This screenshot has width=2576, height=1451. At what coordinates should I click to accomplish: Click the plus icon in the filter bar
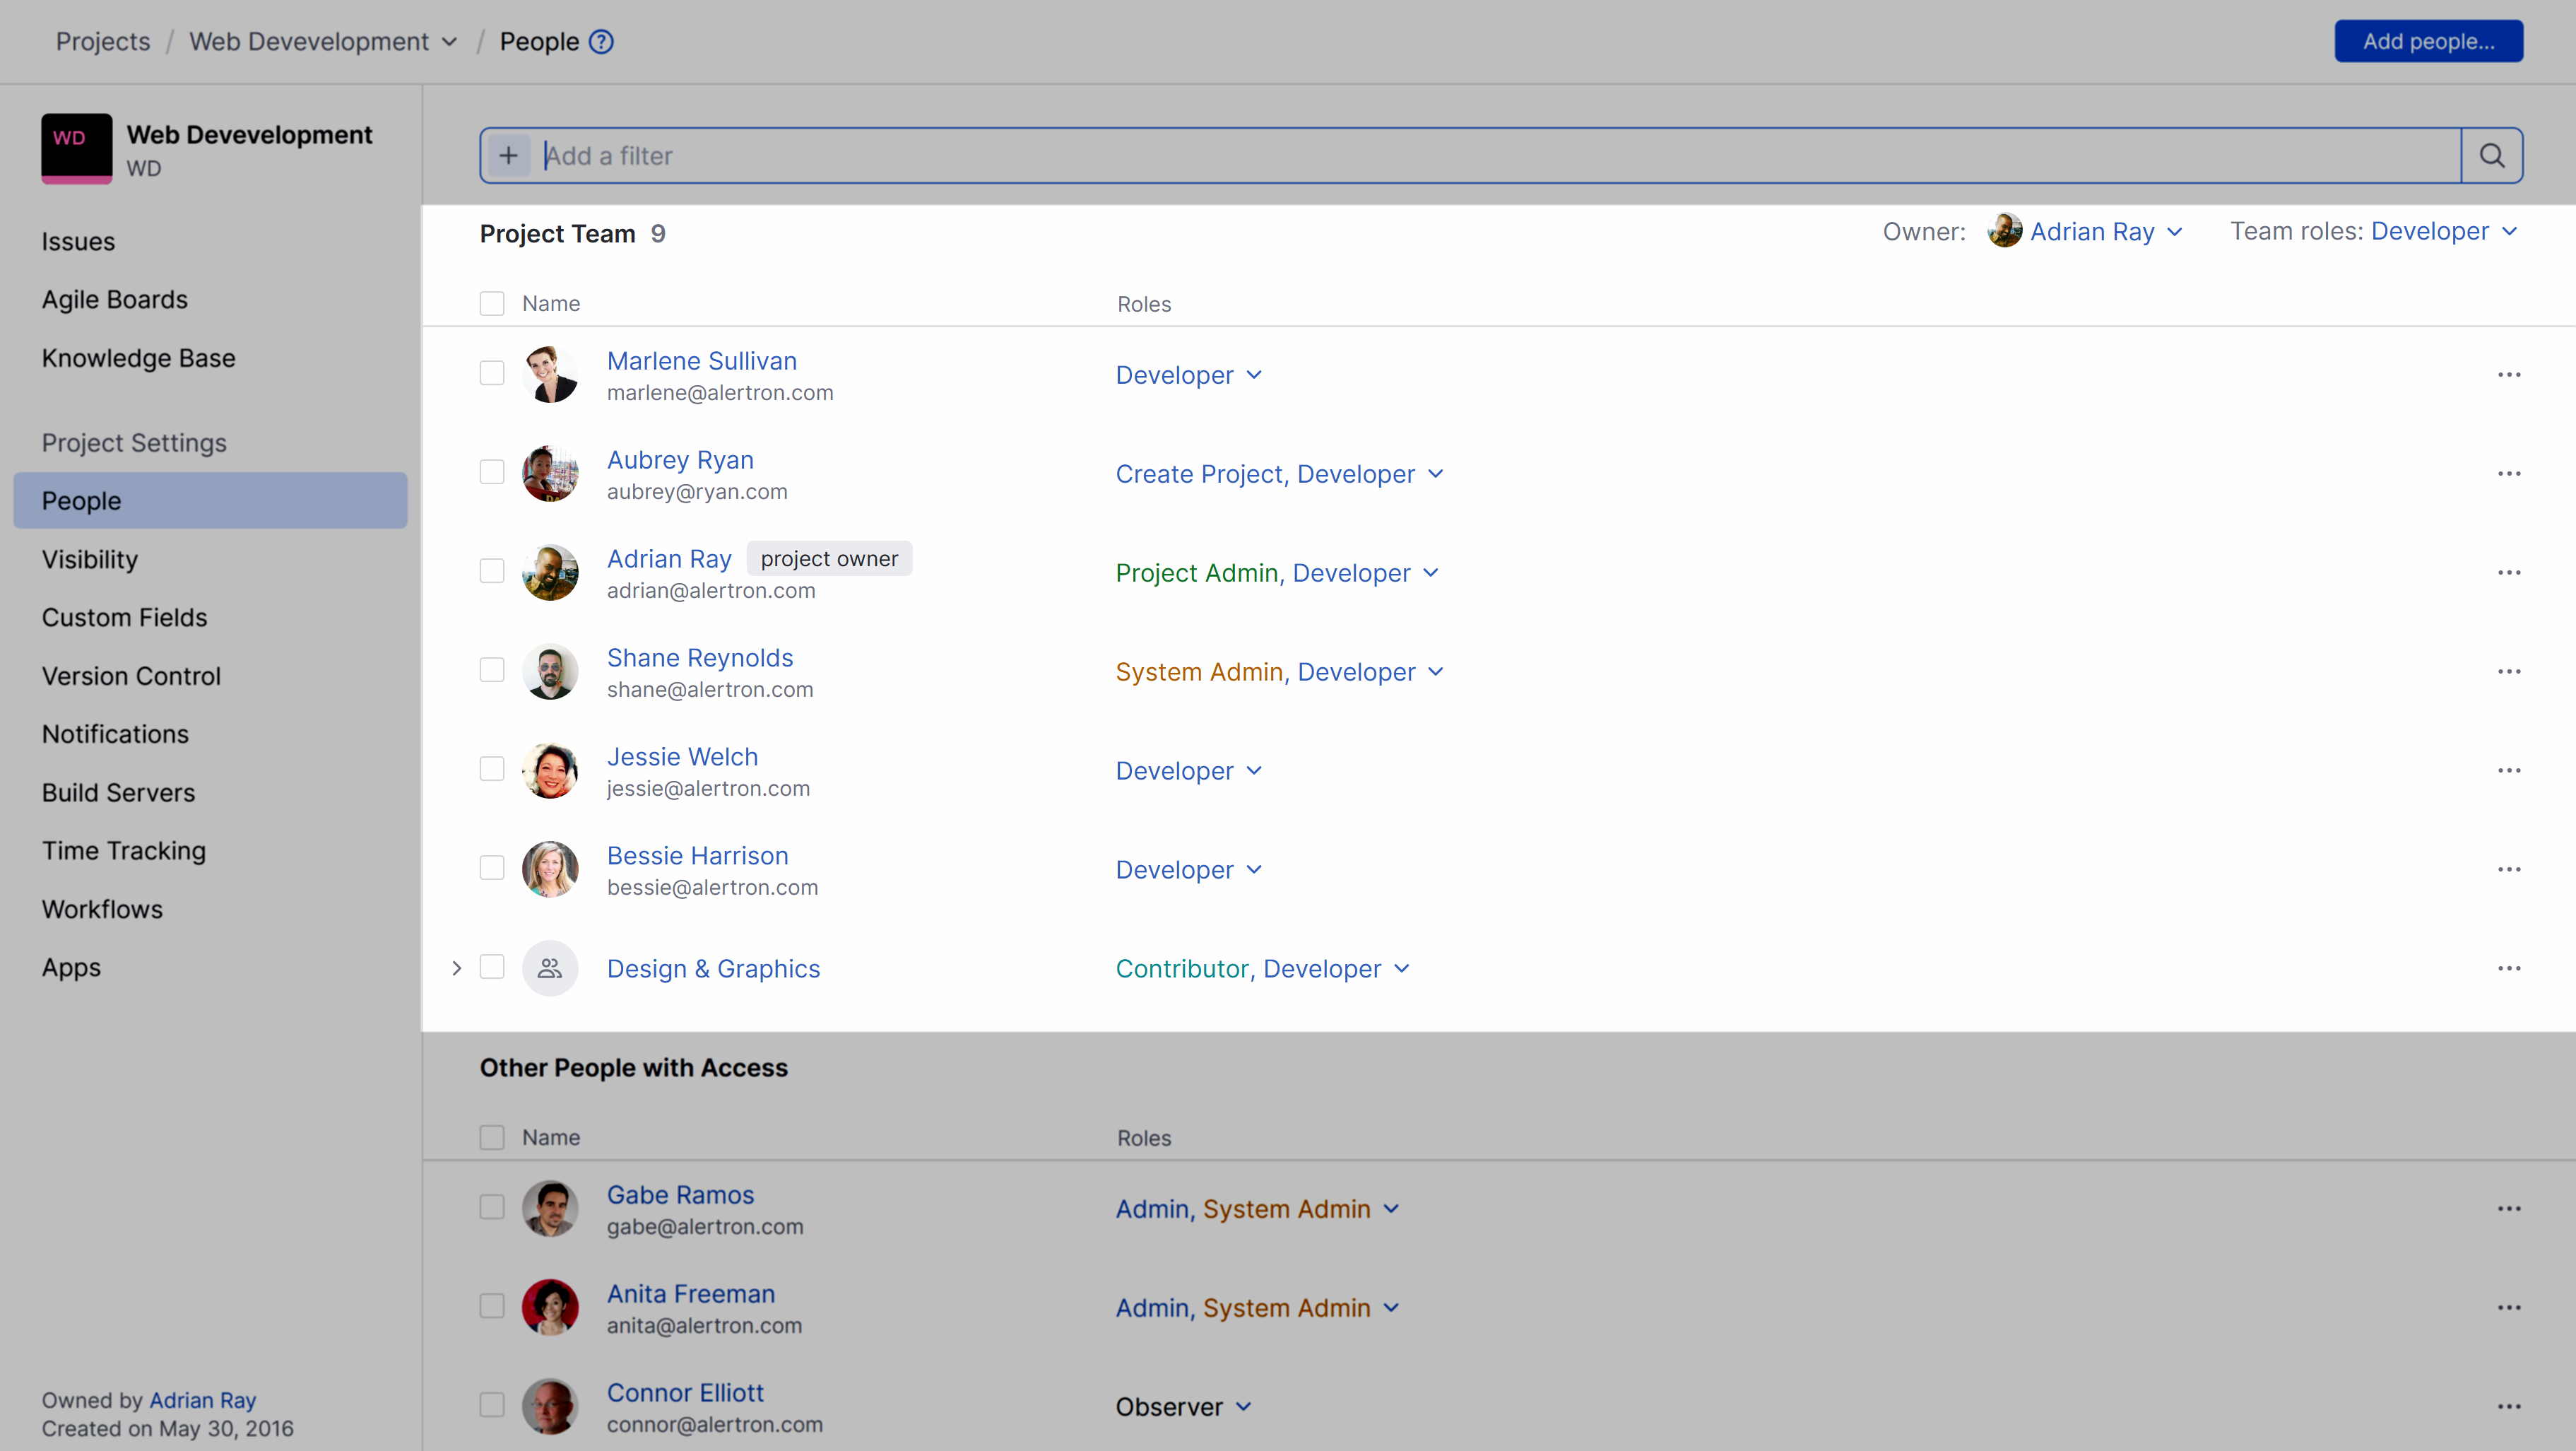509,155
